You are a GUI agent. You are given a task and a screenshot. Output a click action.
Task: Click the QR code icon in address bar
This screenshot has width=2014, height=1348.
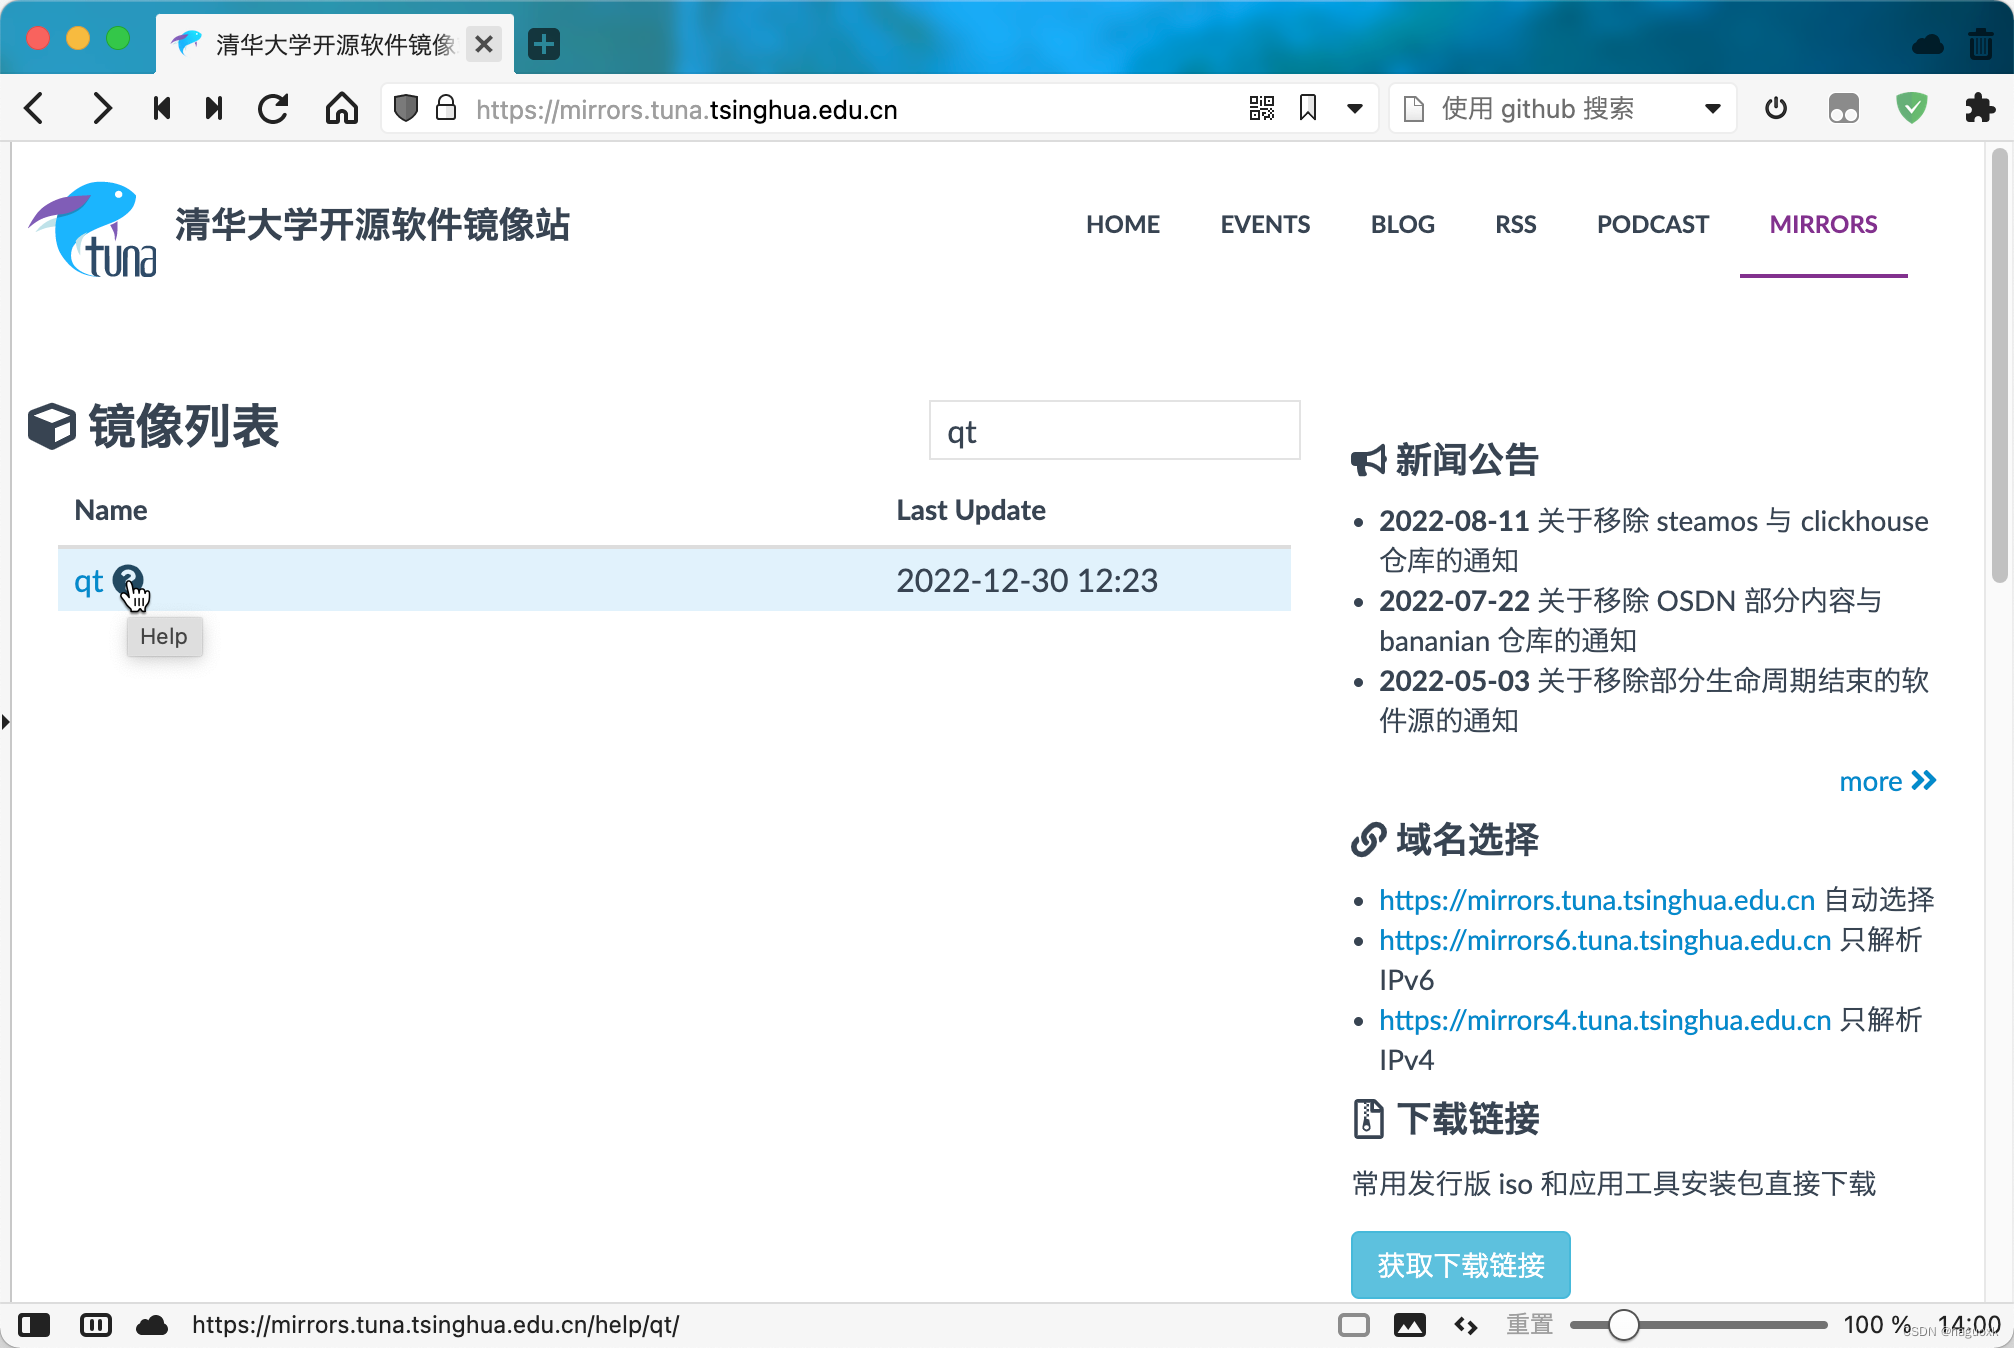(1261, 108)
